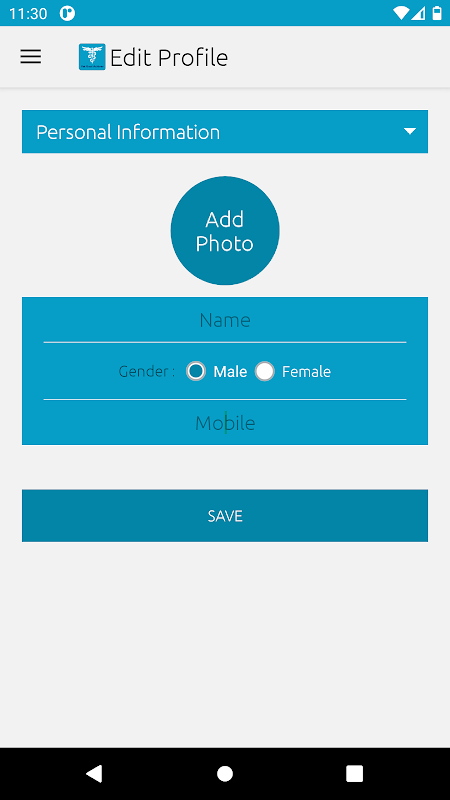Focus the Name input field
This screenshot has height=800, width=450.
[x=225, y=321]
